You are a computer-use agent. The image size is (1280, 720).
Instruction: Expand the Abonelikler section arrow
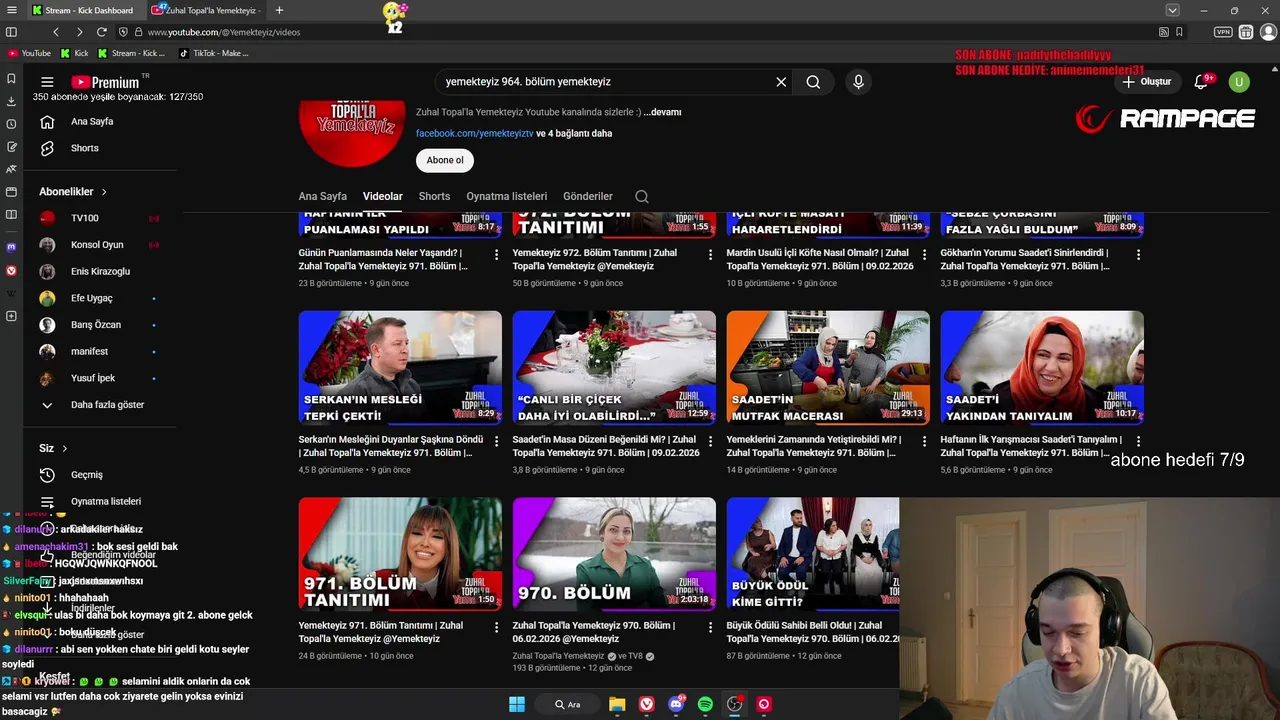[x=103, y=192]
